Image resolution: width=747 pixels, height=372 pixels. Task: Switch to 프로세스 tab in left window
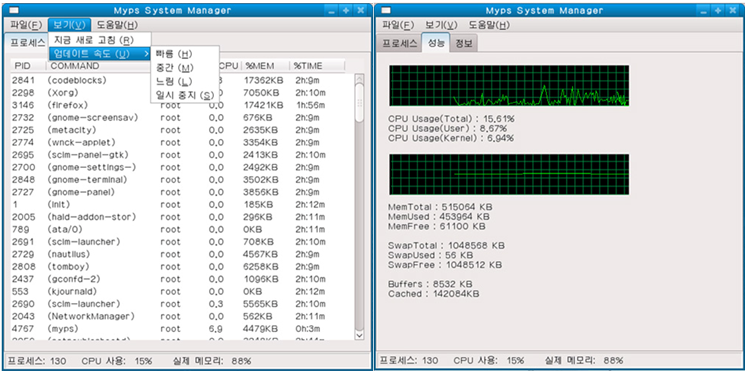click(27, 42)
